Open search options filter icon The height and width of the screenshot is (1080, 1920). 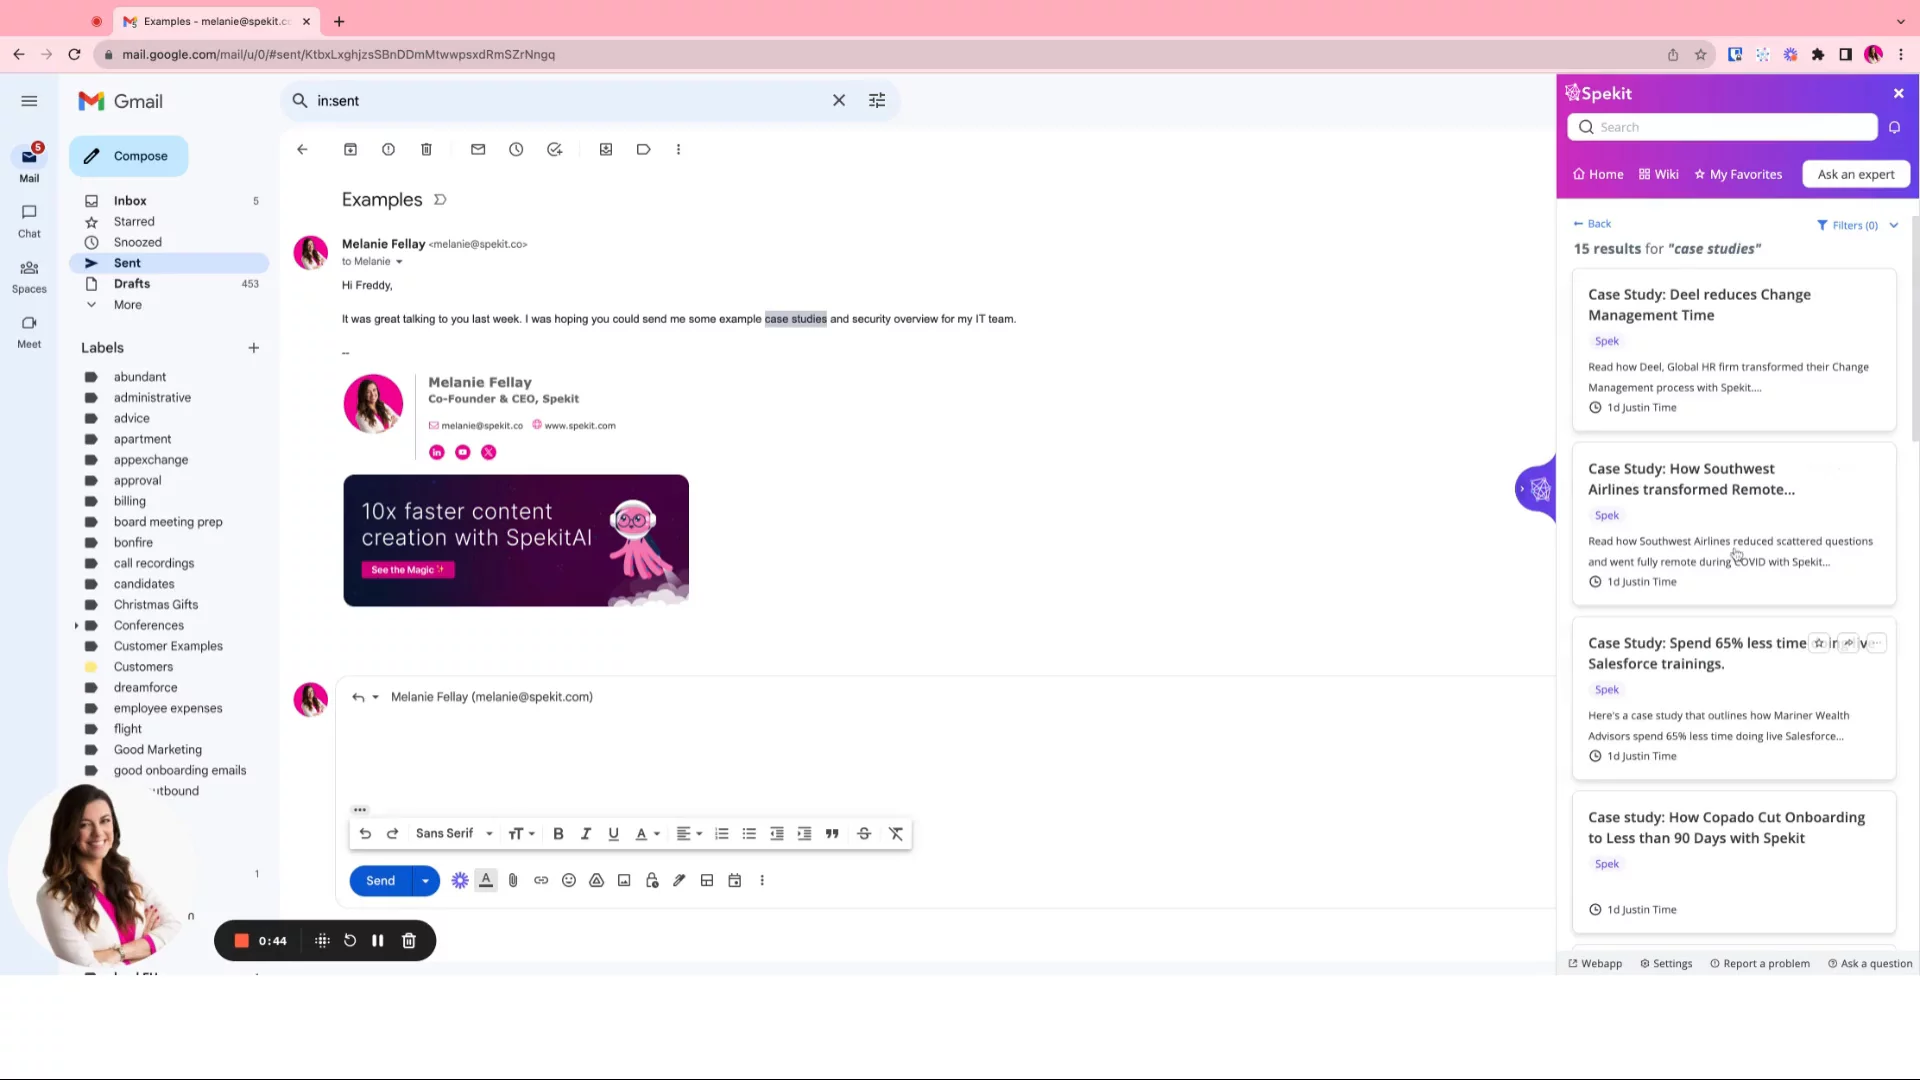coord(877,101)
